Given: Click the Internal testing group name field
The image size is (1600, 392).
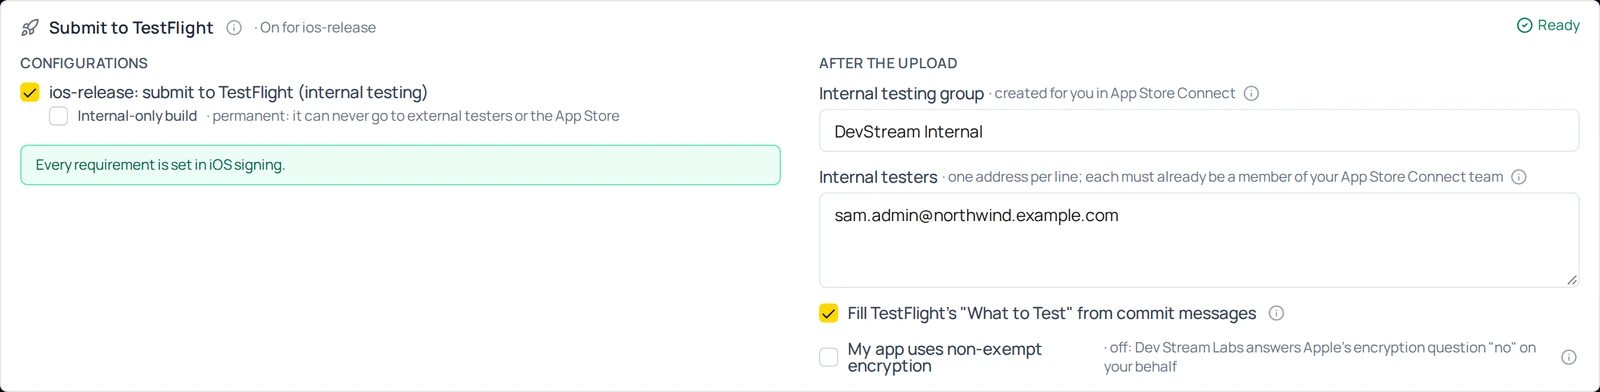Looking at the screenshot, I should coord(1199,131).
